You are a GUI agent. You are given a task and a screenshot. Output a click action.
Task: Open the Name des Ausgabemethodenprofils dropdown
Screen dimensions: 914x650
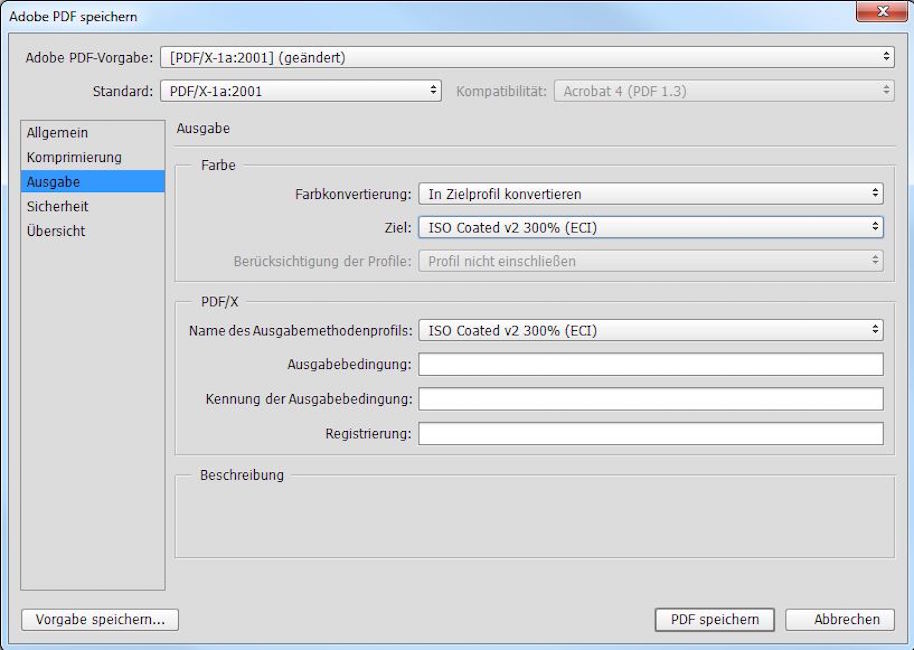pos(651,331)
